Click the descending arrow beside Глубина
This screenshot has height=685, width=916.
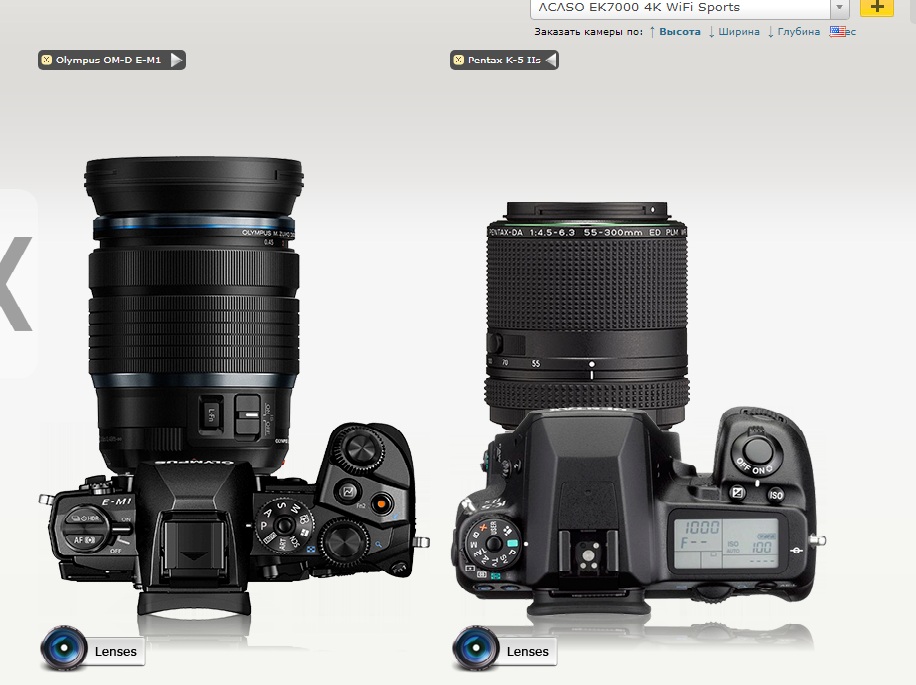point(771,32)
